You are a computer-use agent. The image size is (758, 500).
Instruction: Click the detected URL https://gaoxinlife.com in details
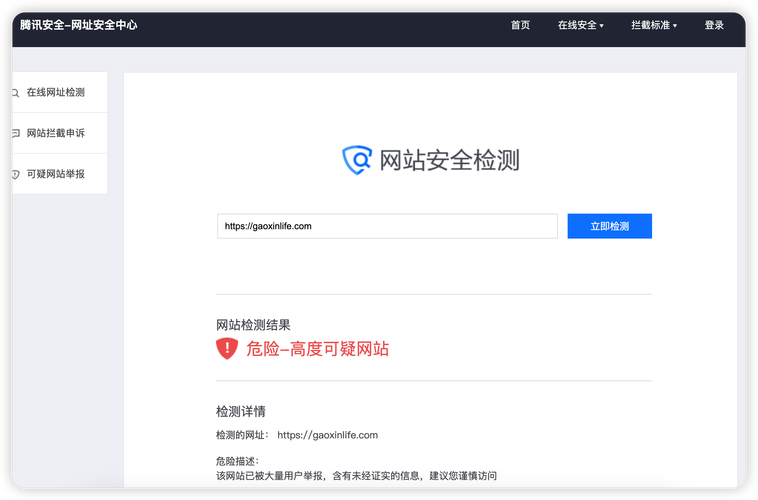328,435
